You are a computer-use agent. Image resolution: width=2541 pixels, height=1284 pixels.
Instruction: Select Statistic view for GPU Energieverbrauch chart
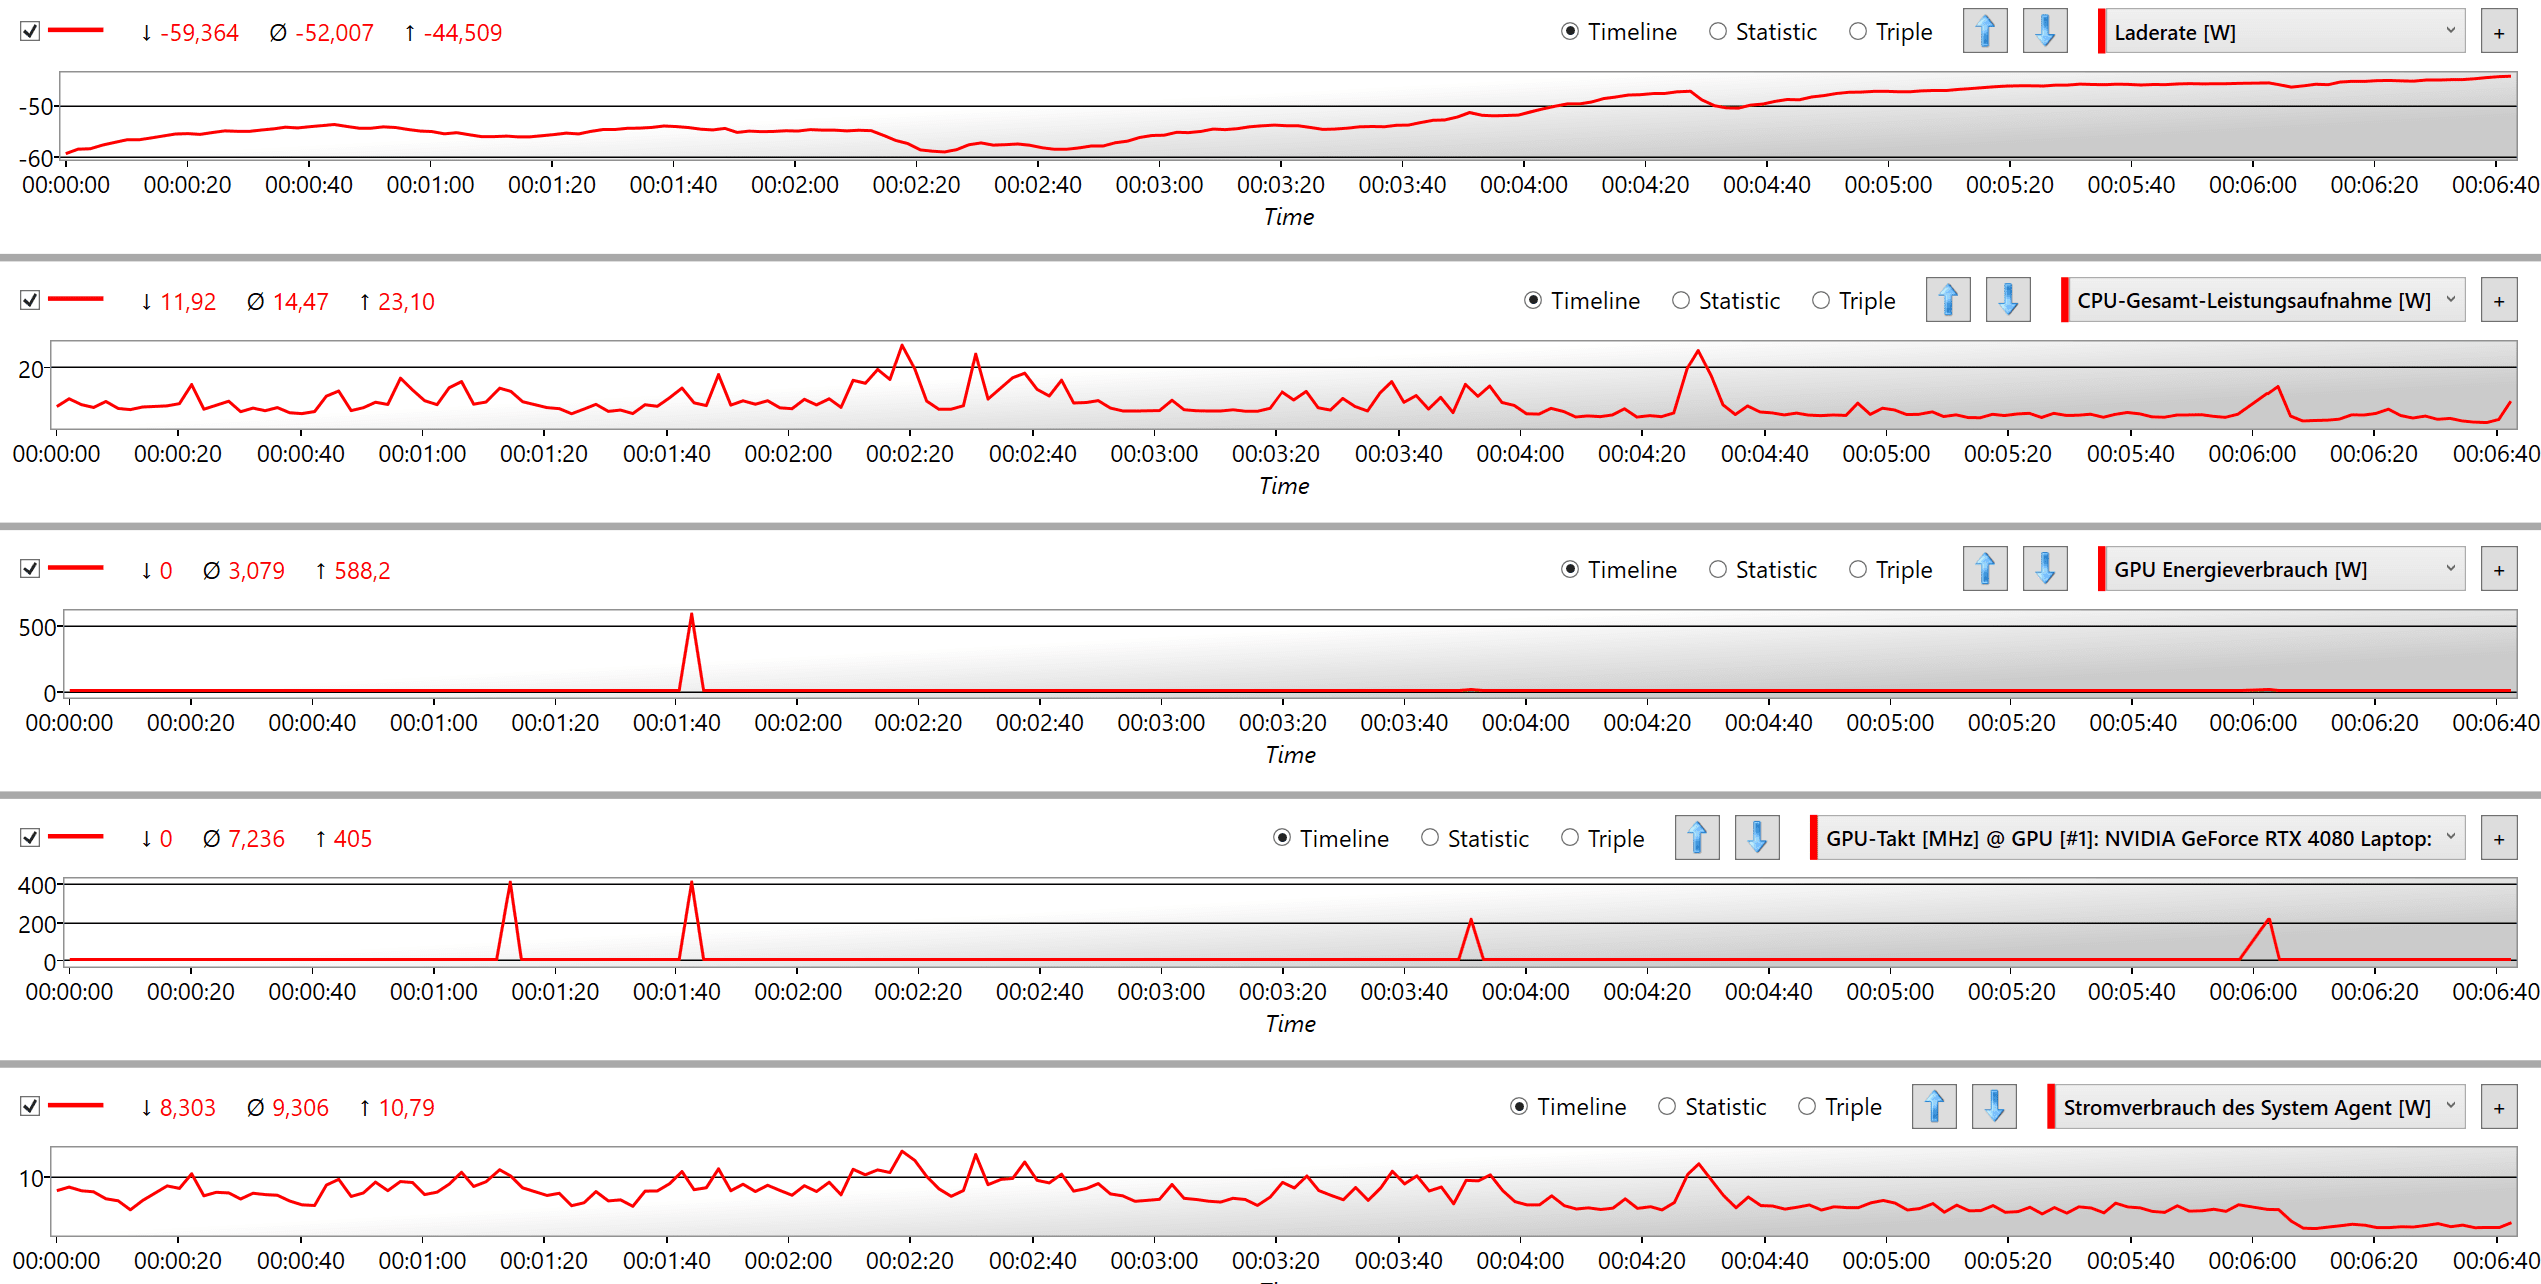point(1762,570)
